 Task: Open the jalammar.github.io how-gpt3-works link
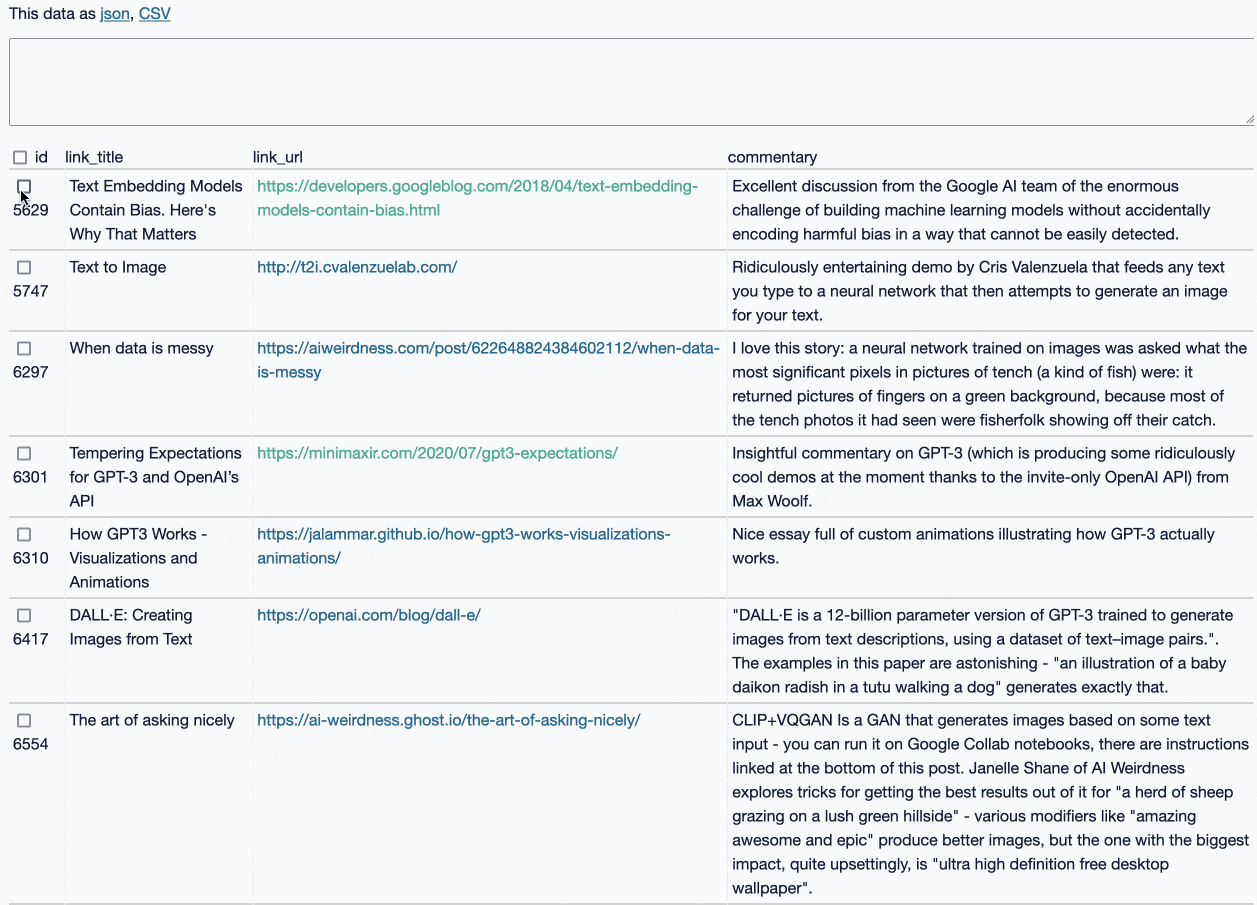click(463, 546)
